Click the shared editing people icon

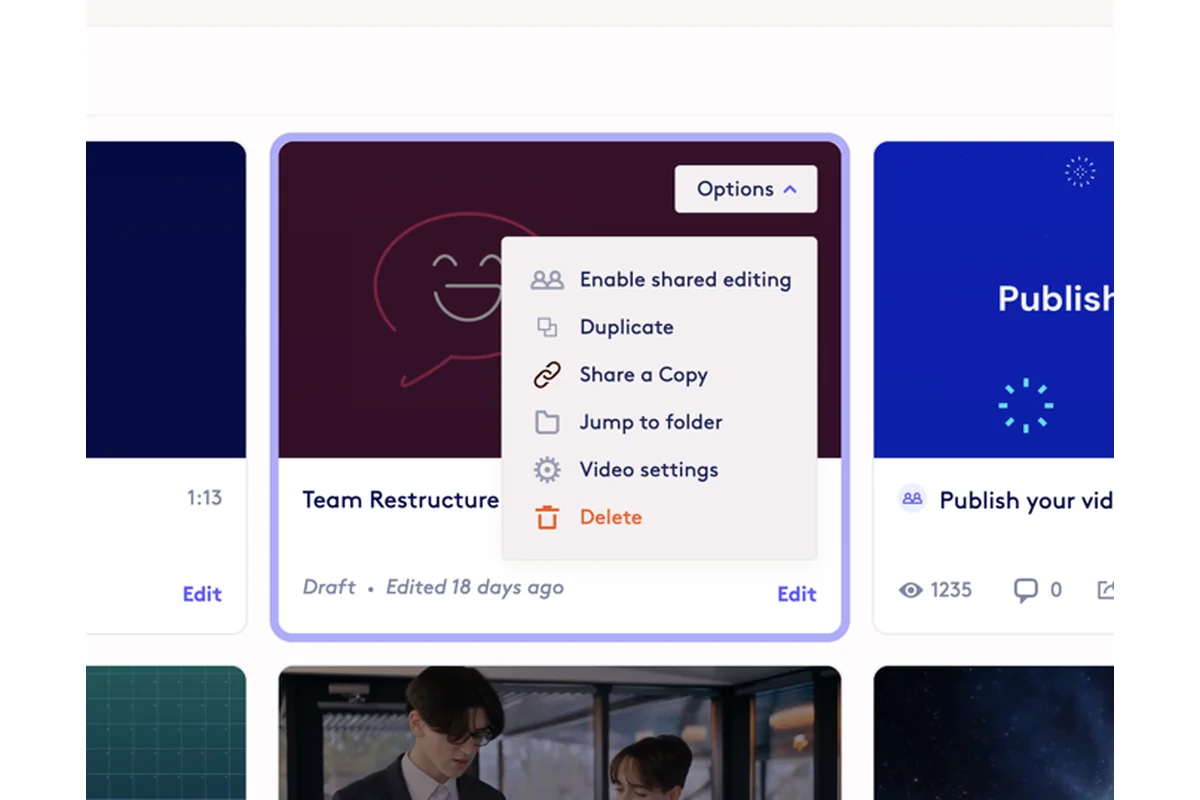546,280
